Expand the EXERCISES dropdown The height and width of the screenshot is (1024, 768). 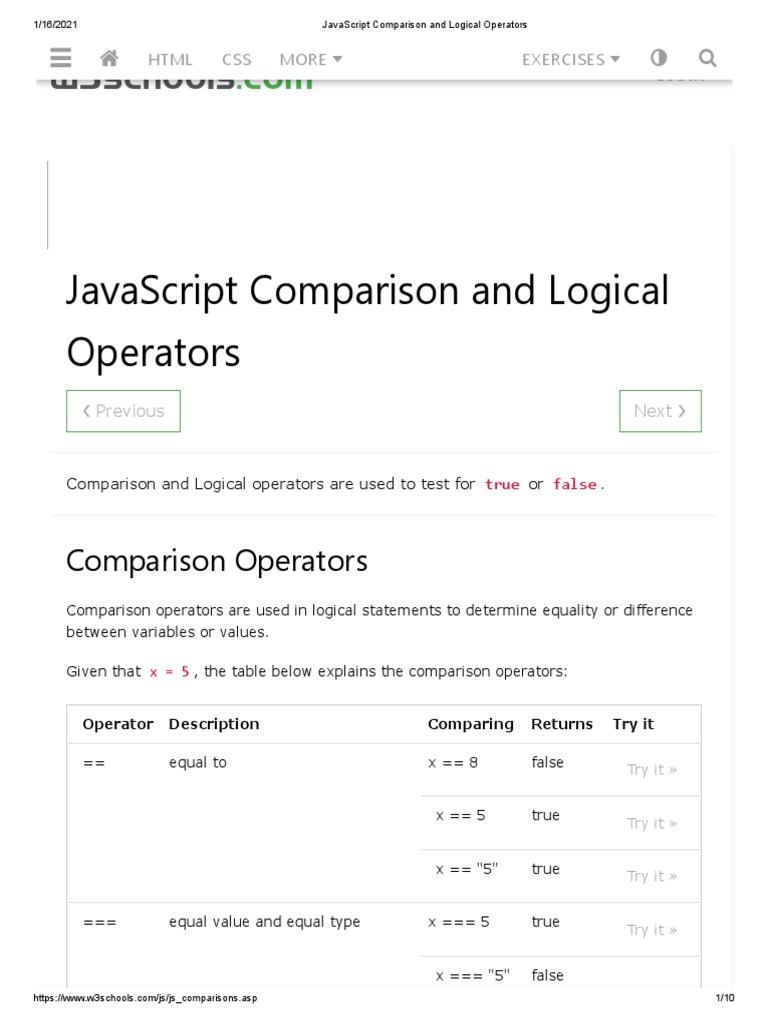click(x=571, y=60)
